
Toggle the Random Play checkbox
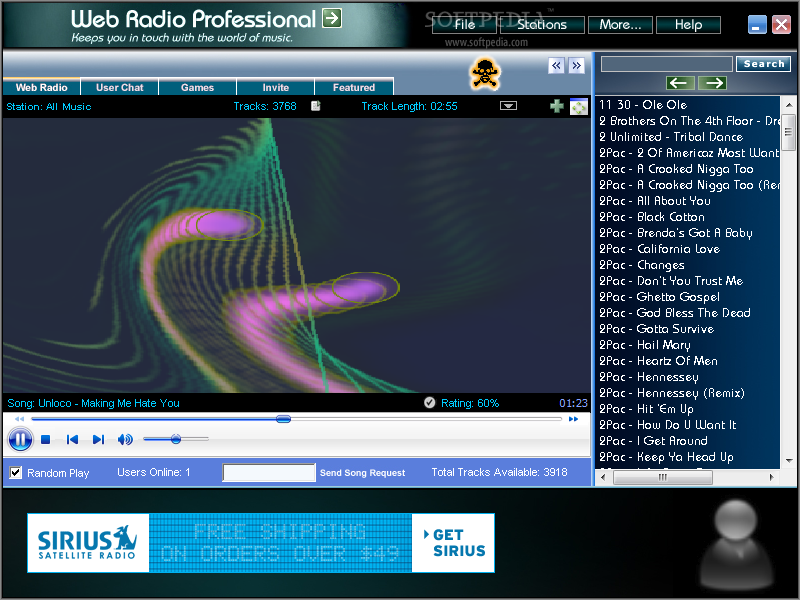pos(16,472)
